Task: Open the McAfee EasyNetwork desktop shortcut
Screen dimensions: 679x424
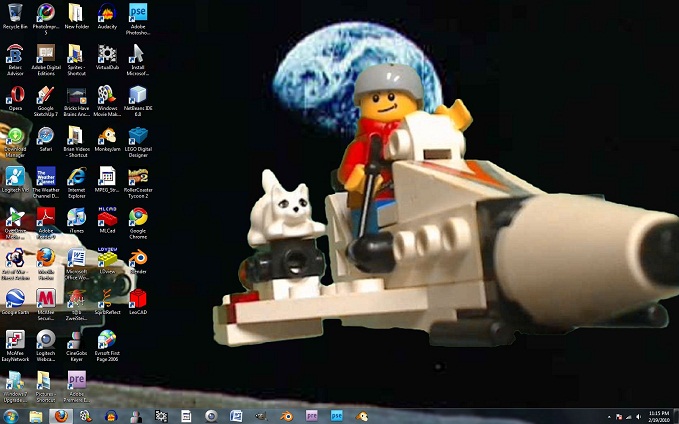Action: point(15,346)
